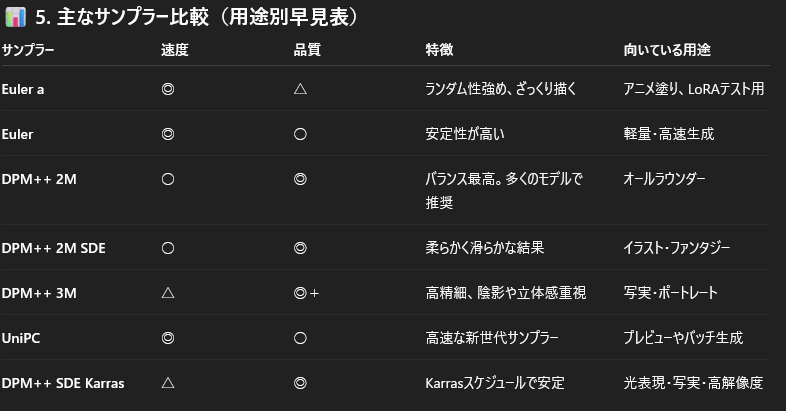Click the double-circle speed symbol for UniPC
The width and height of the screenshot is (786, 411).
tap(168, 337)
